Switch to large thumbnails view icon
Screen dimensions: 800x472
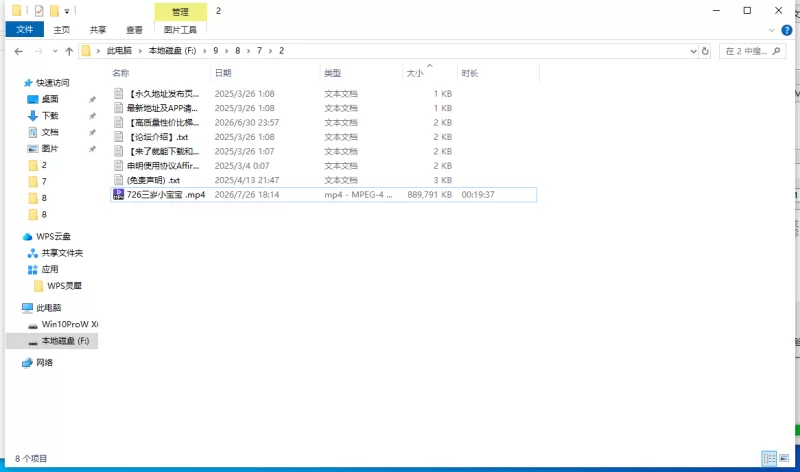pos(784,458)
